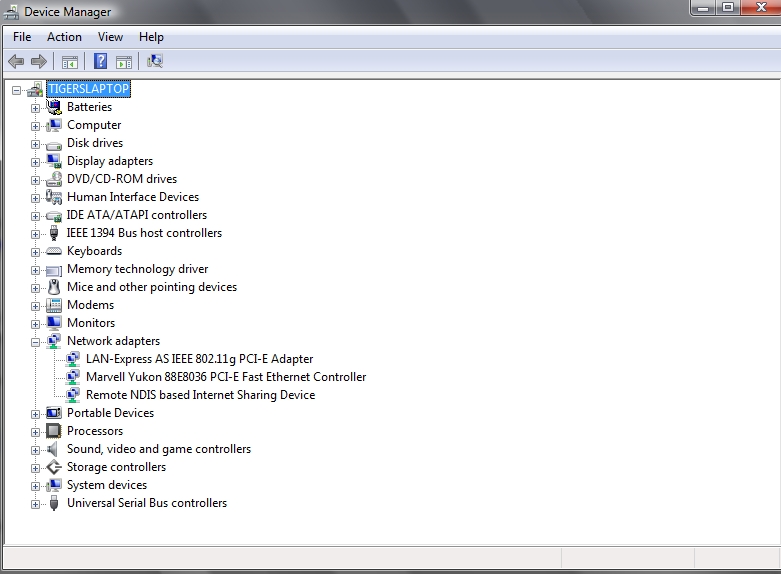This screenshot has width=781, height=574.
Task: Click the Disk drives category icon
Action: click(x=54, y=145)
